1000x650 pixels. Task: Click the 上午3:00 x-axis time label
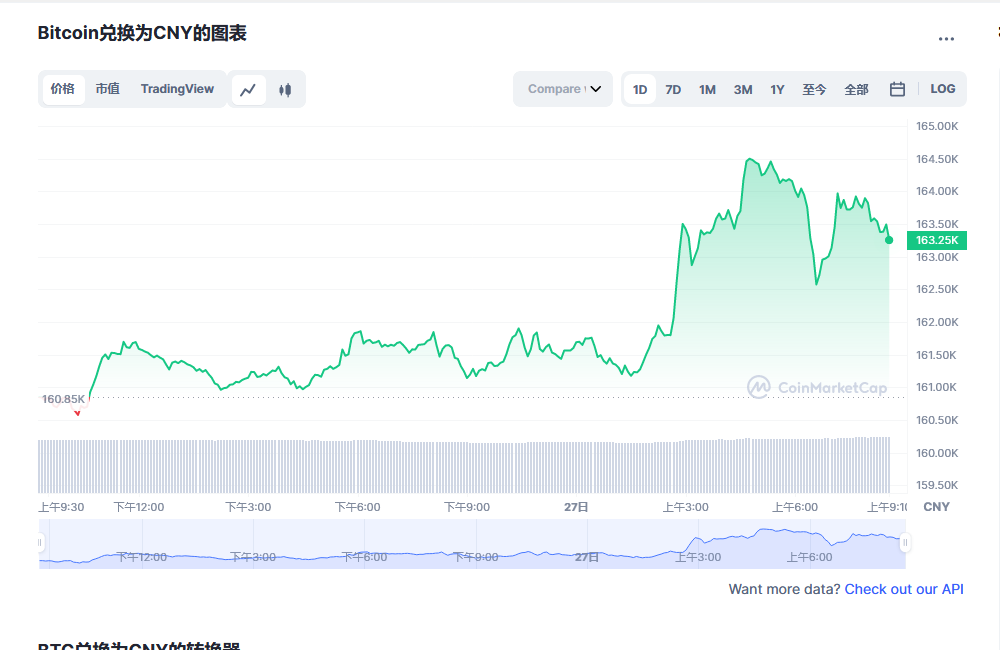point(686,507)
